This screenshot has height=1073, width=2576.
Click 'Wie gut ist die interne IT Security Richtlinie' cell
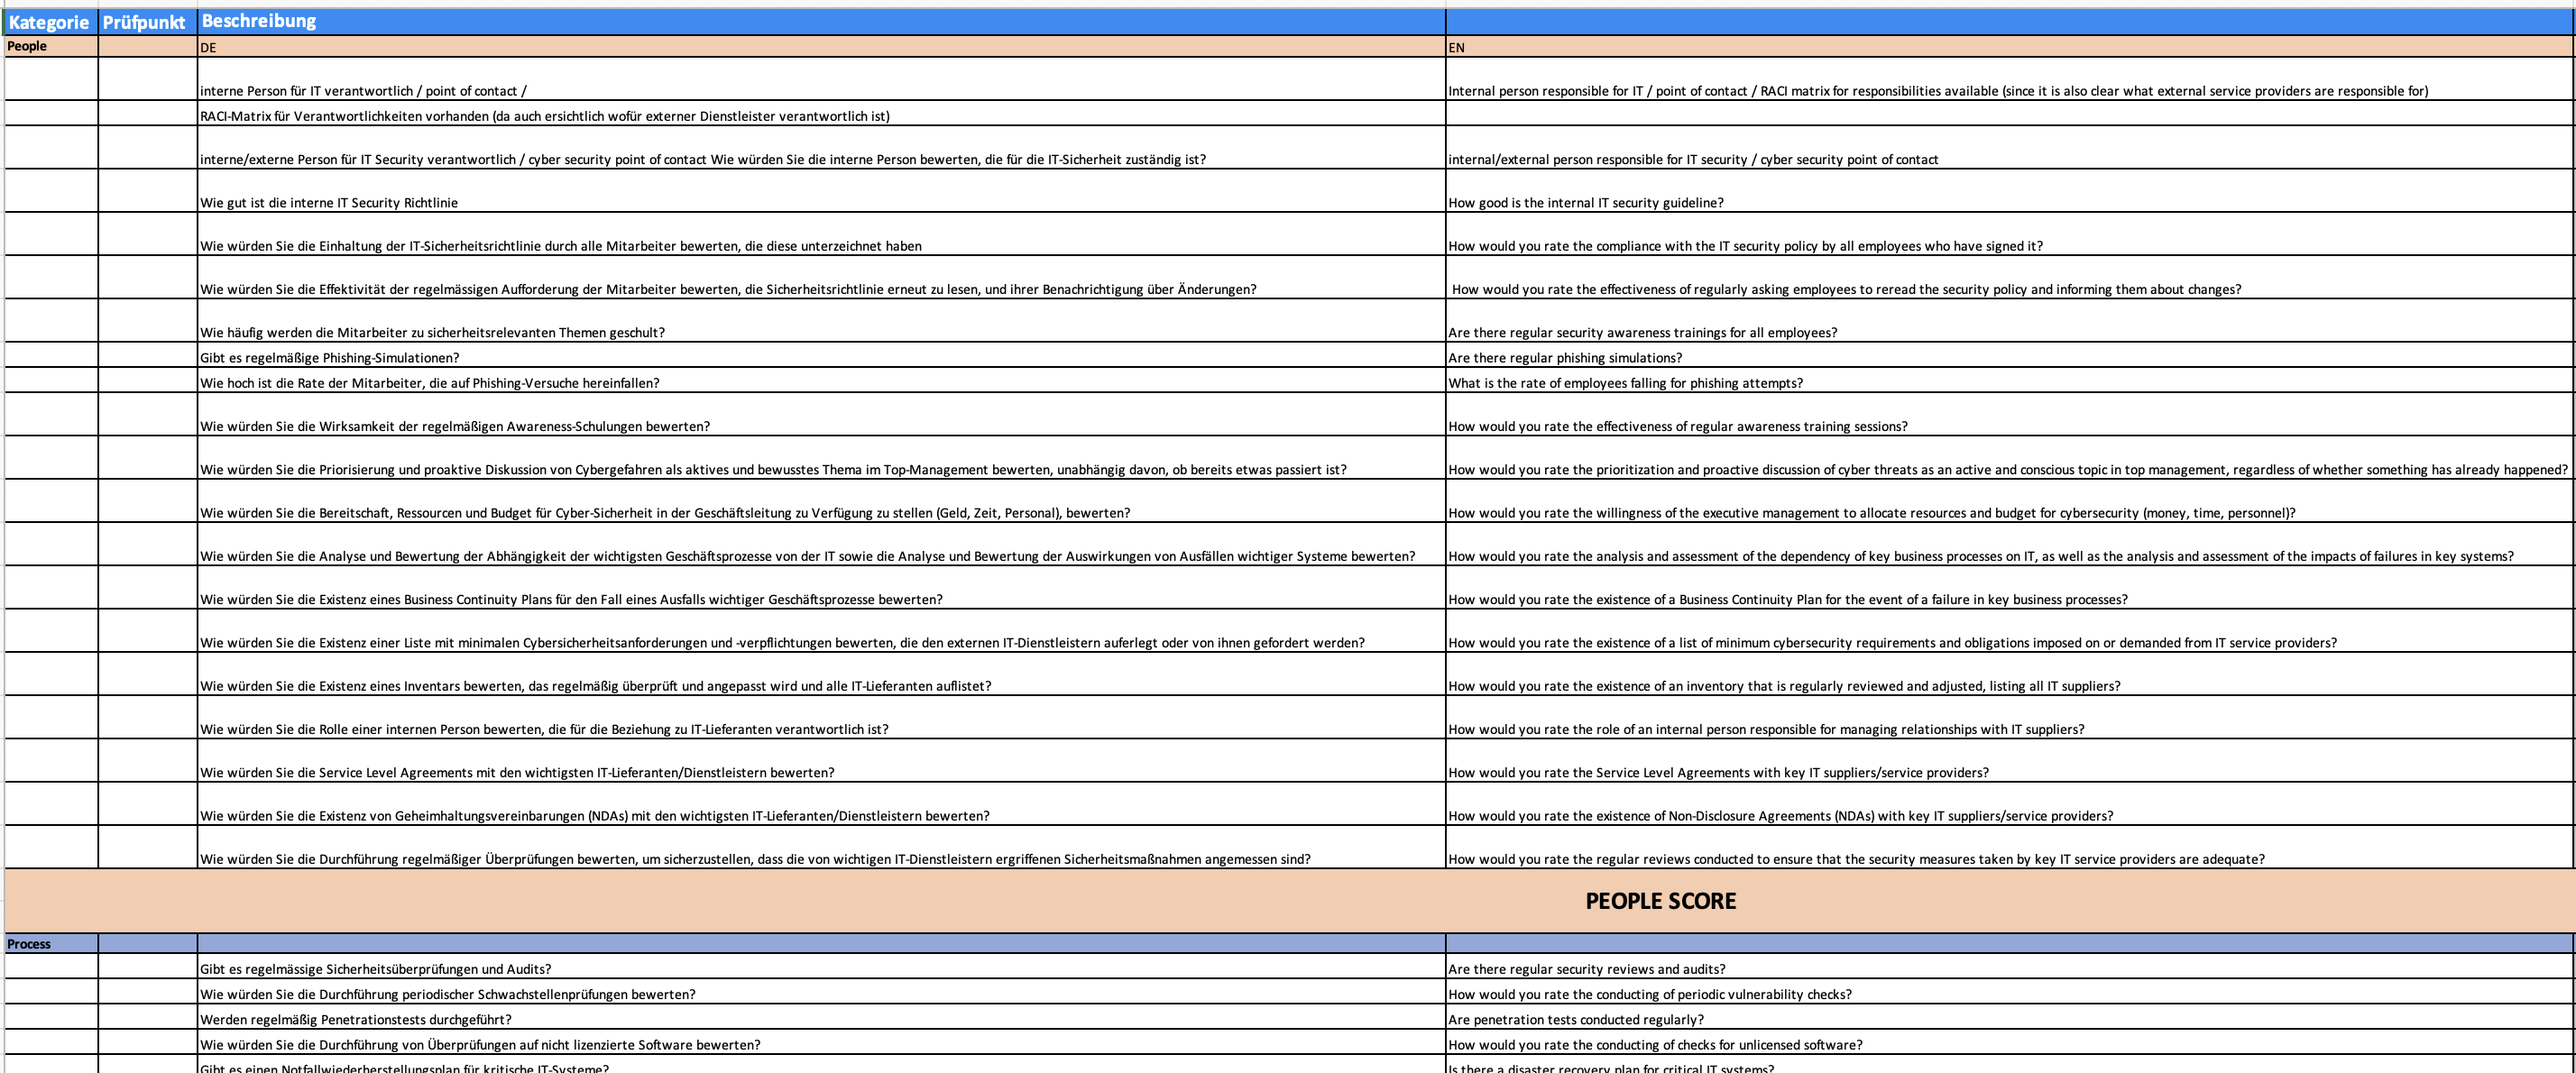[329, 203]
